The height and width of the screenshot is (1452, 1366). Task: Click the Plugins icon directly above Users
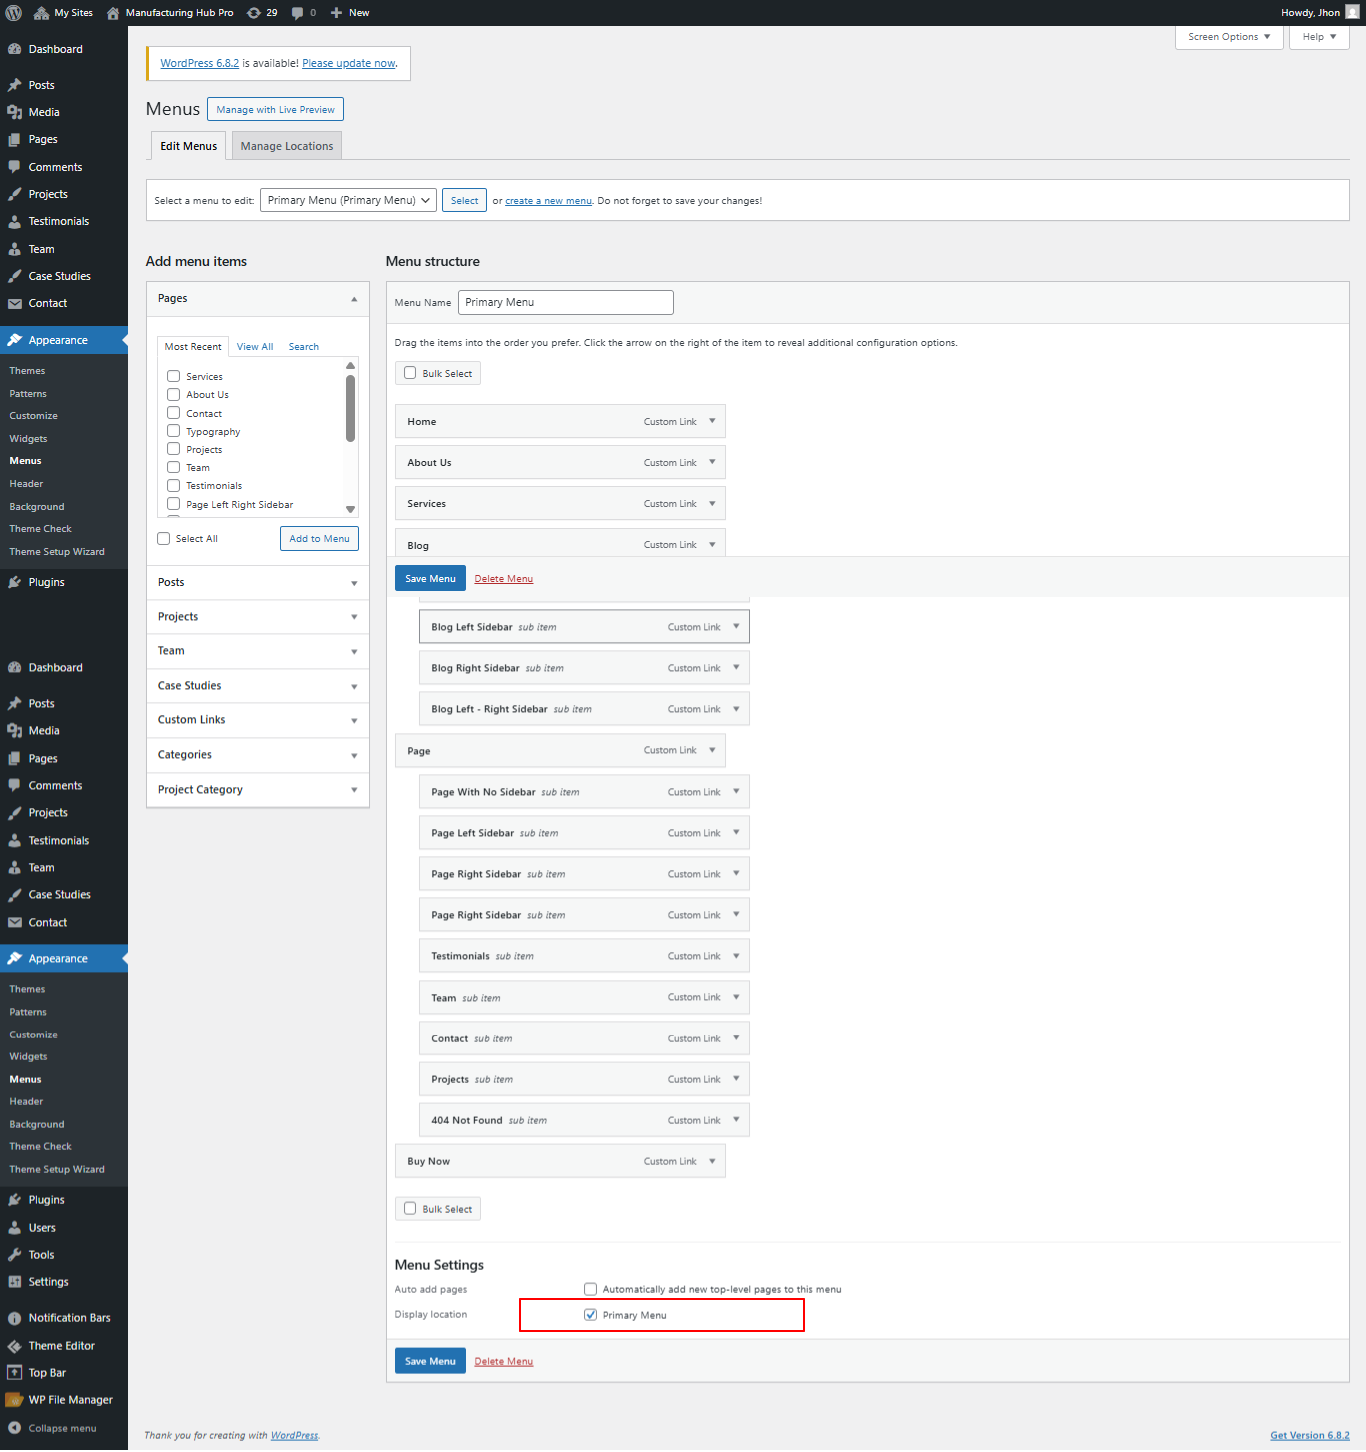15,1200
